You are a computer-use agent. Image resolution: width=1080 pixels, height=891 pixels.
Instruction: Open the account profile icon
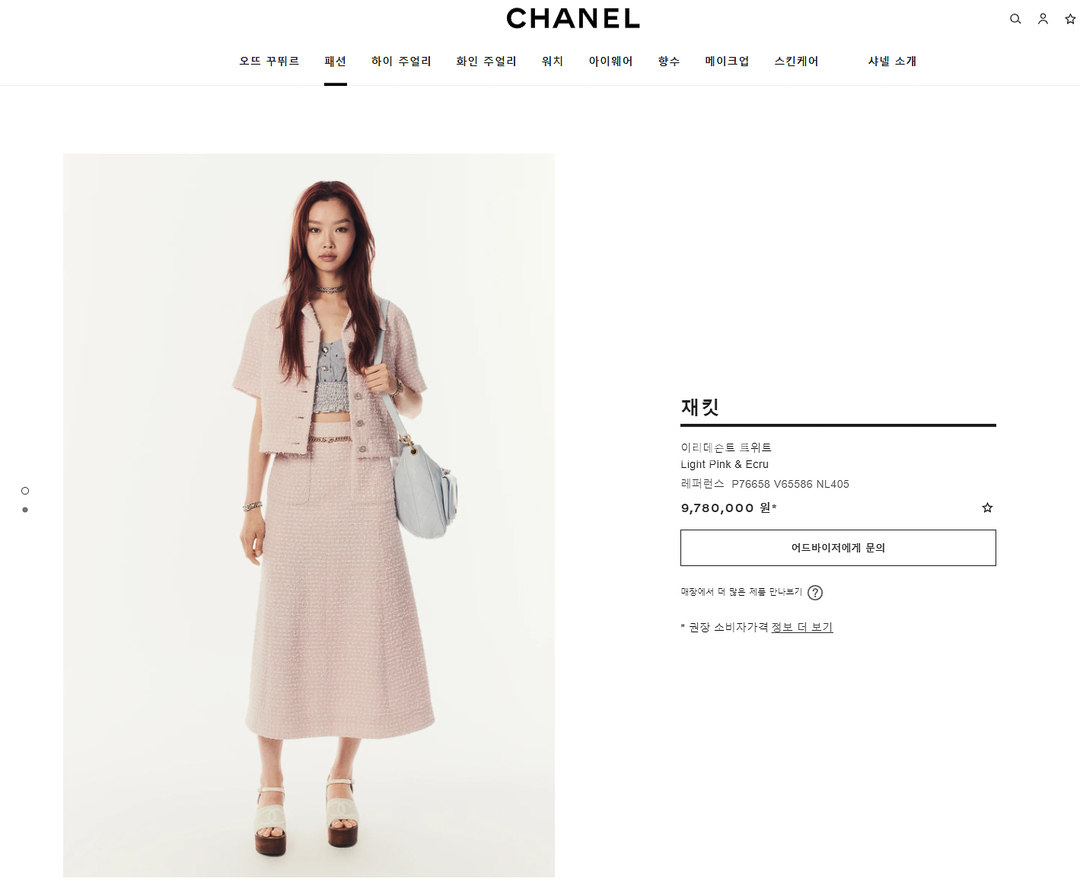(x=1043, y=19)
